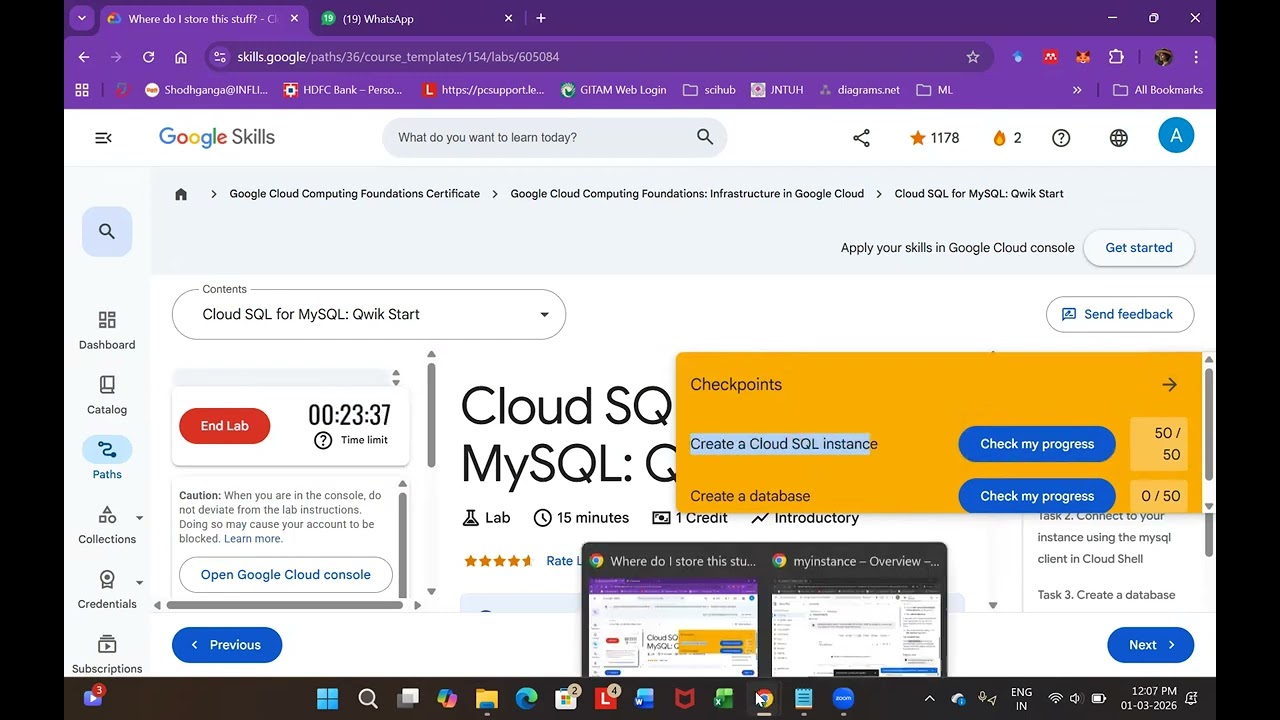This screenshot has width=1280, height=720.
Task: Click the time limit help icon
Action: [x=323, y=440]
